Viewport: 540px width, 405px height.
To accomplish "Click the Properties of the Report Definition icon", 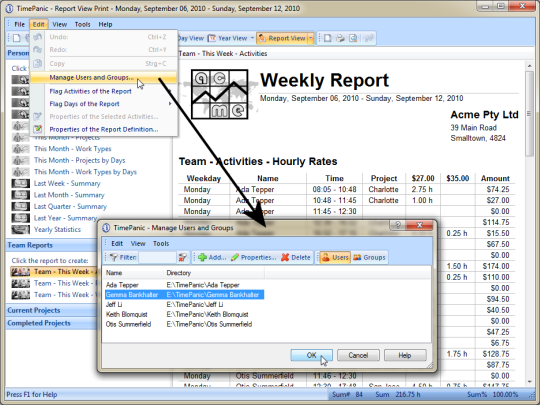I will coord(38,129).
